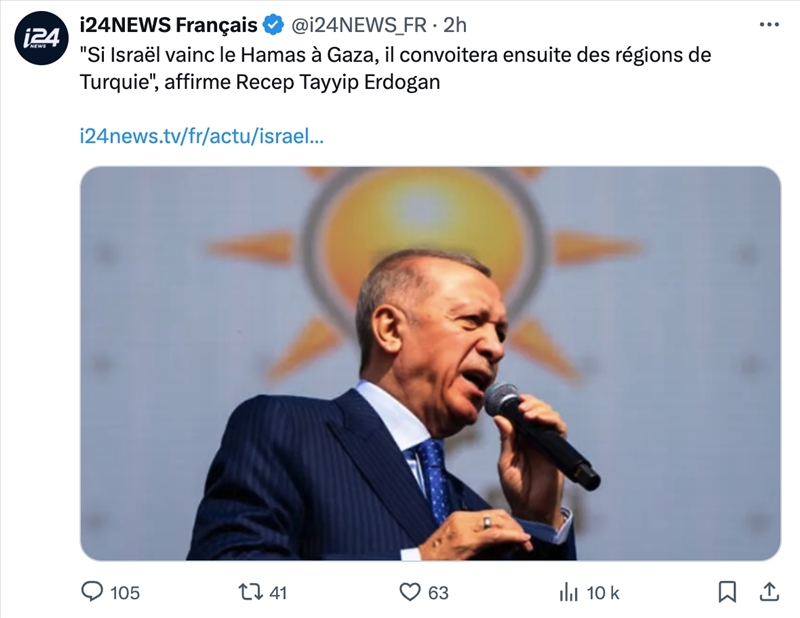Click the 10 k views count
Screen dimensions: 800x618
pyautogui.click(x=603, y=593)
